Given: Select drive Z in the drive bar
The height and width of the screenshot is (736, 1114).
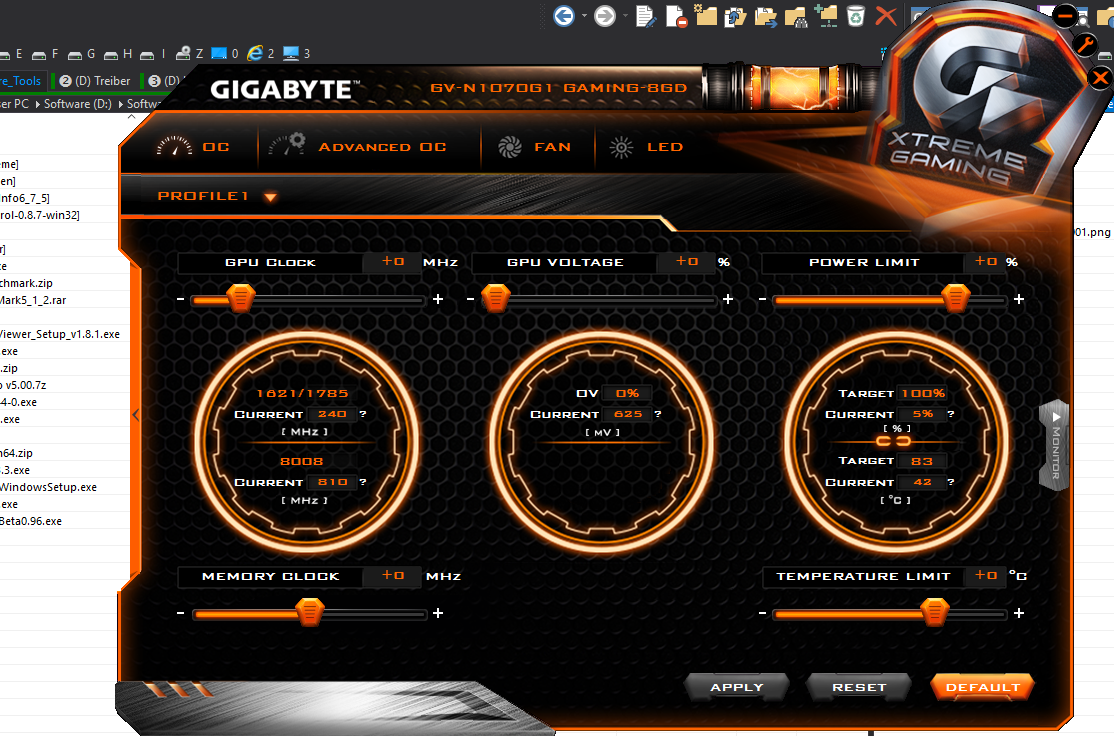Looking at the screenshot, I should point(190,53).
